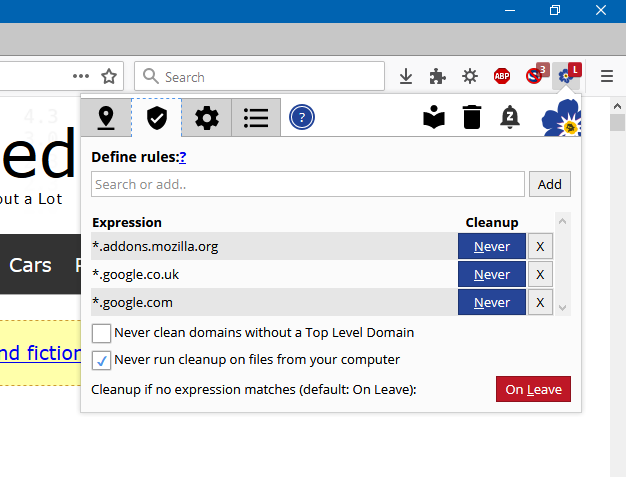This screenshot has height=477, width=626.
Task: Click the reading person snooze icon
Action: [434, 118]
